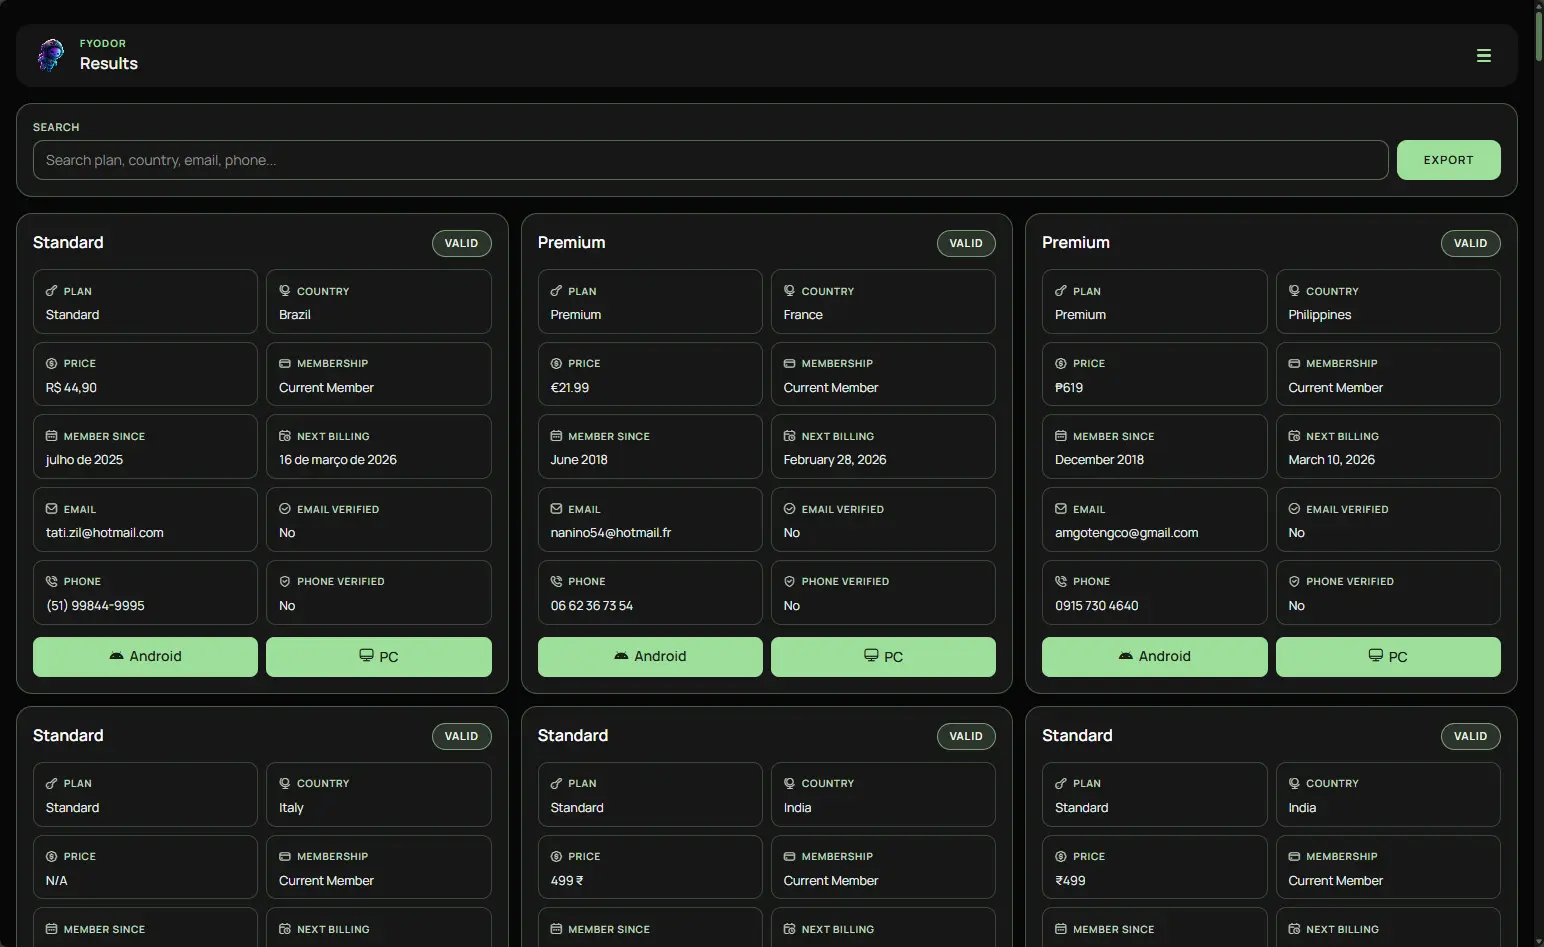This screenshot has width=1544, height=947.
Task: Select country value Italy
Action: click(291, 808)
